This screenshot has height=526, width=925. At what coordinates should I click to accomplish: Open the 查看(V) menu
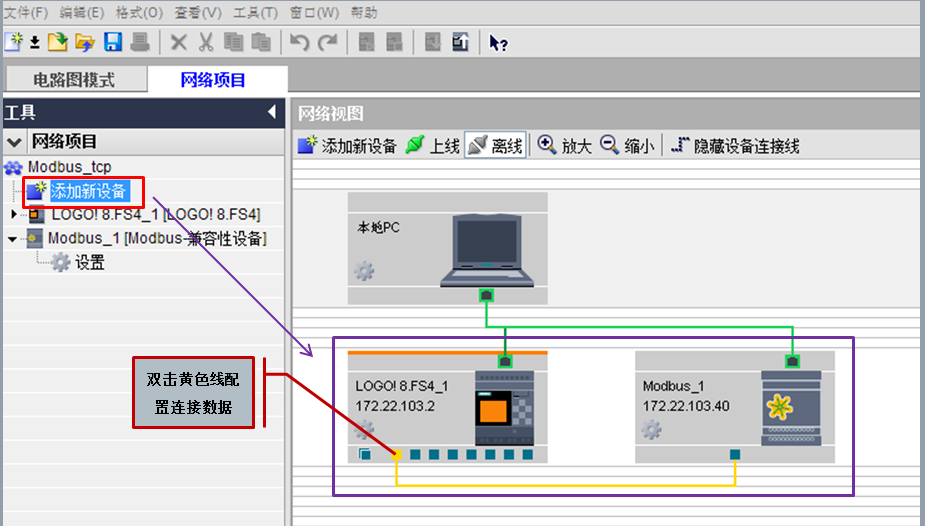click(198, 12)
